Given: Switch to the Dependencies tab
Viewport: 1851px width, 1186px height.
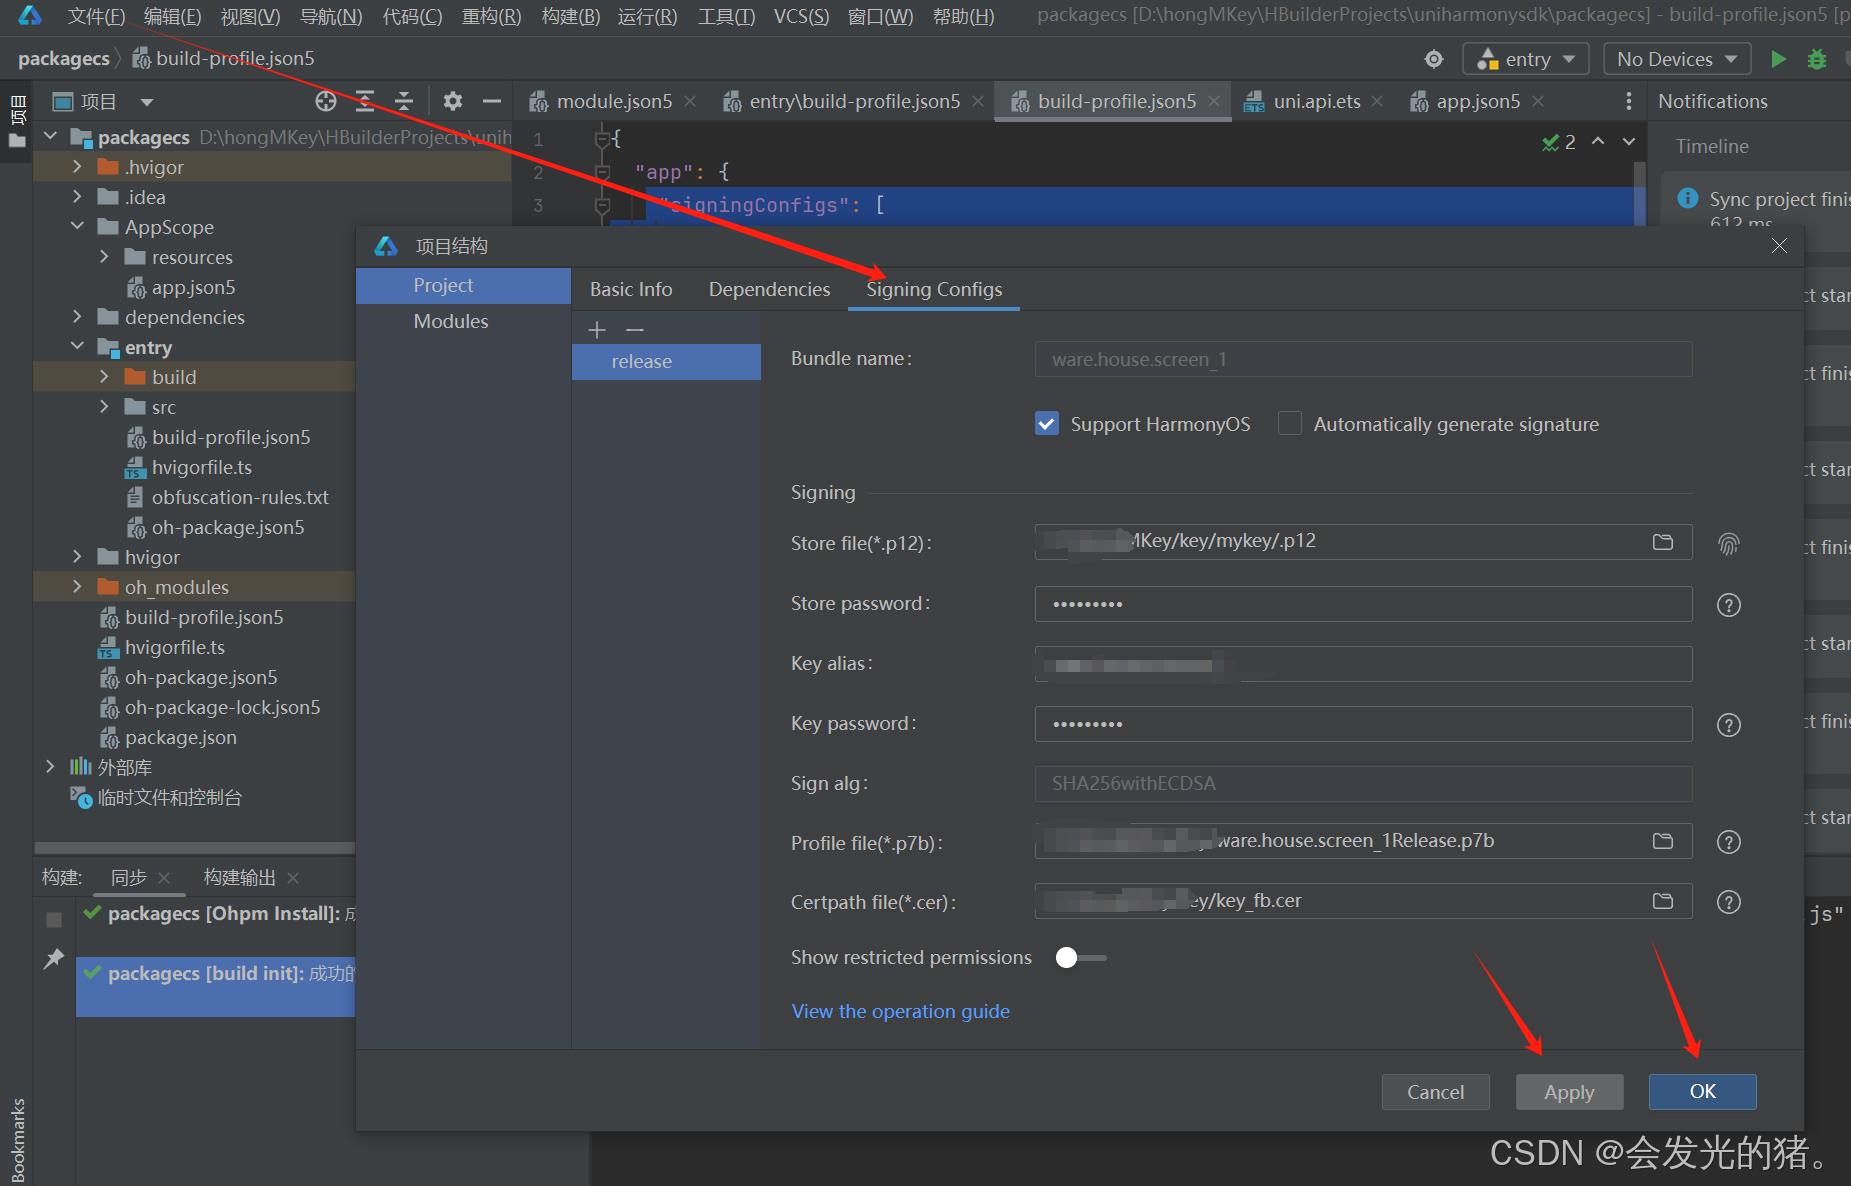Looking at the screenshot, I should coord(769,289).
